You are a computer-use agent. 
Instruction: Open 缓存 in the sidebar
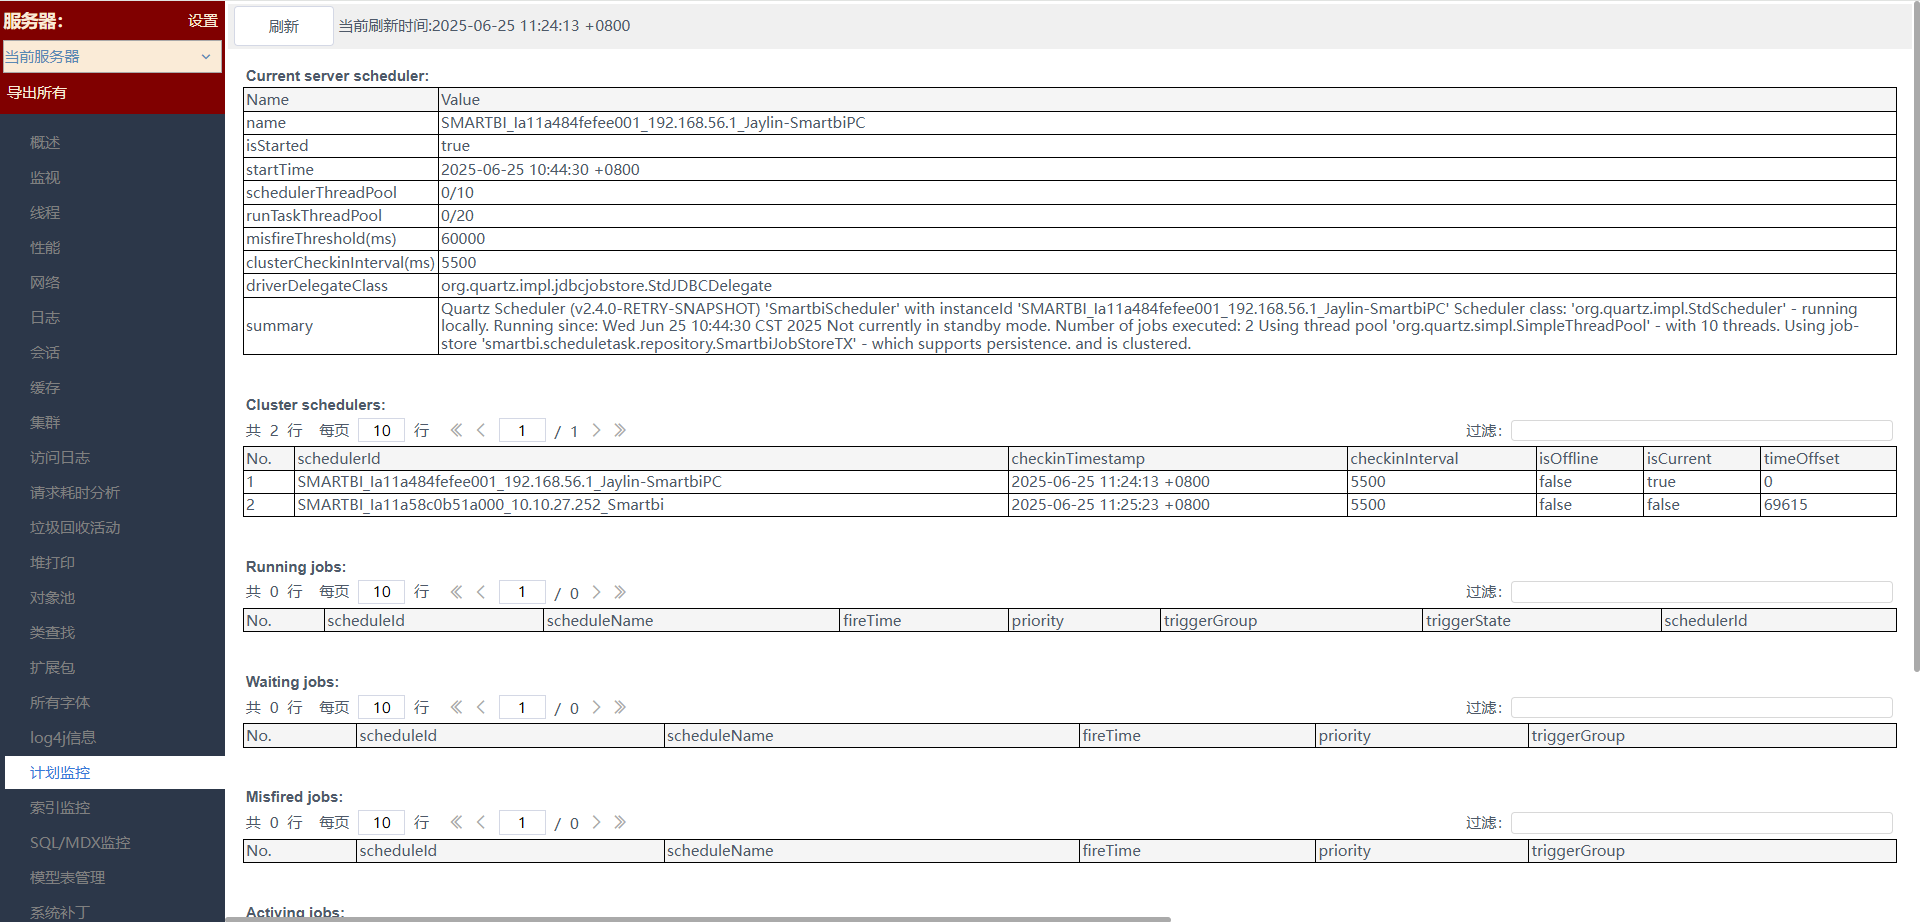click(x=45, y=388)
